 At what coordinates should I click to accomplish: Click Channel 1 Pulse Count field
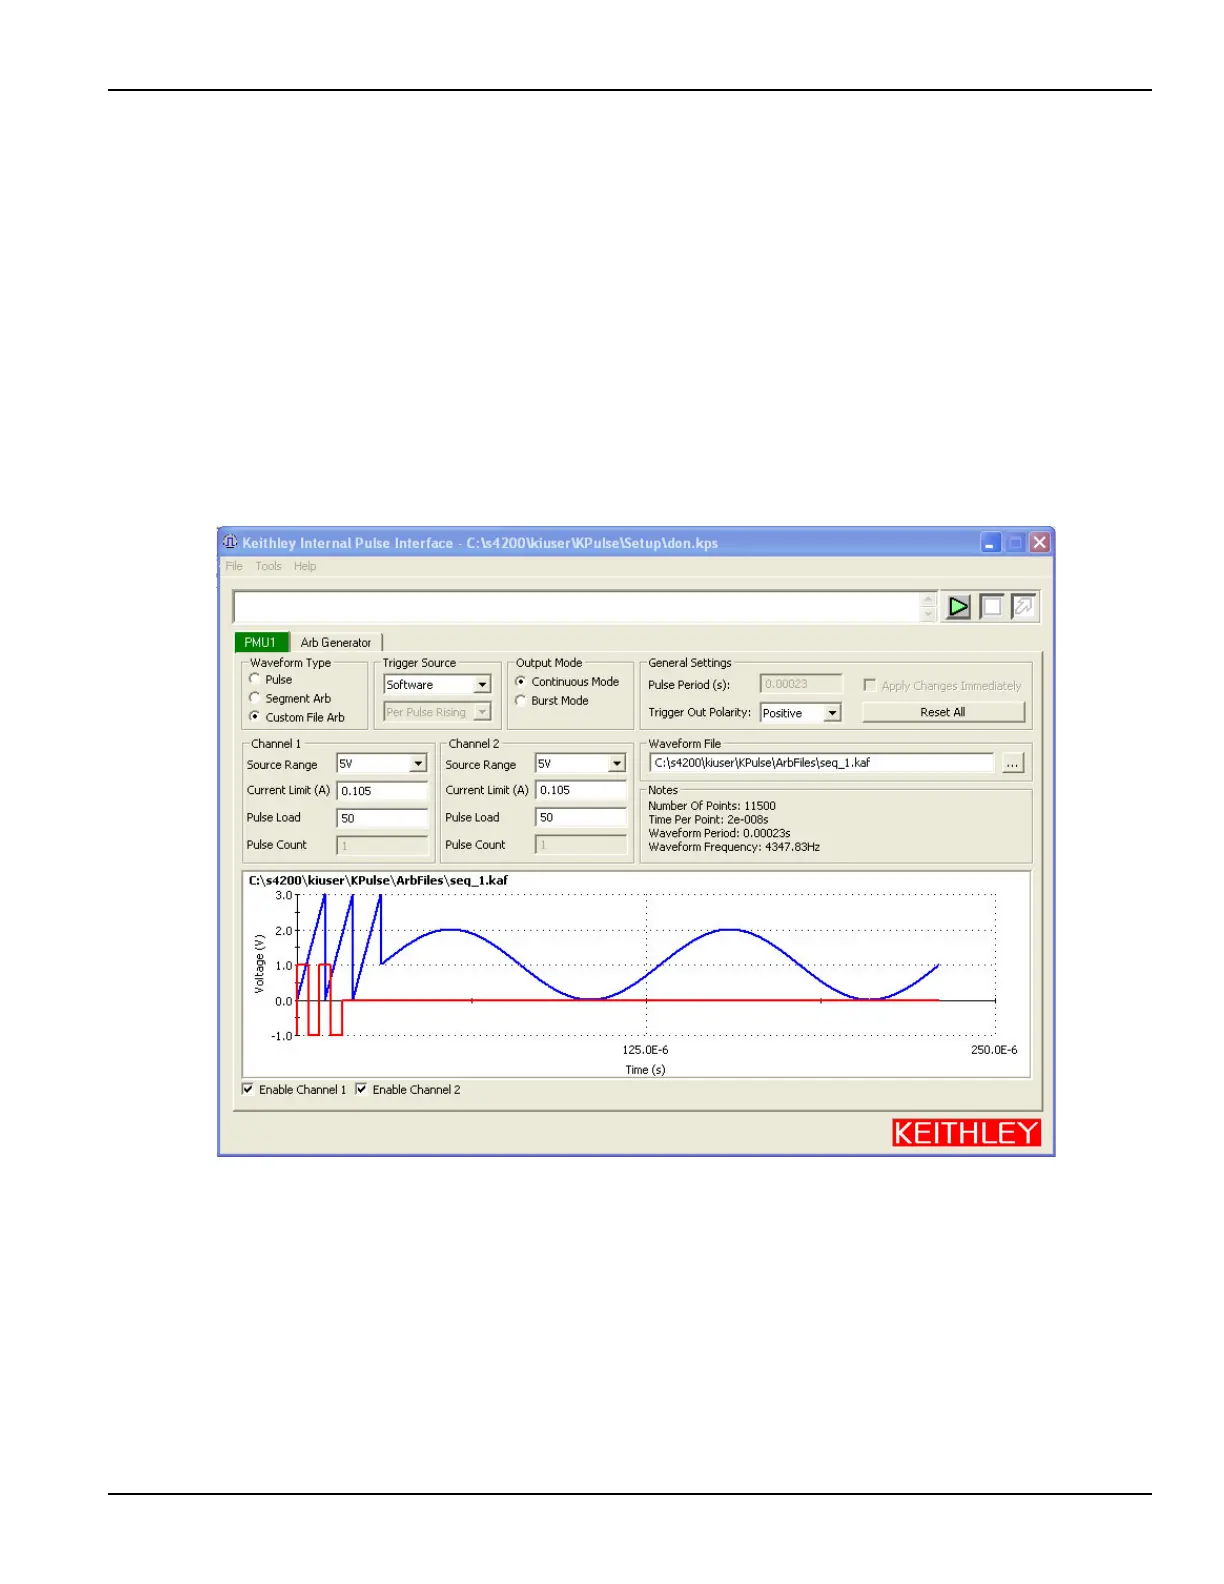382,846
